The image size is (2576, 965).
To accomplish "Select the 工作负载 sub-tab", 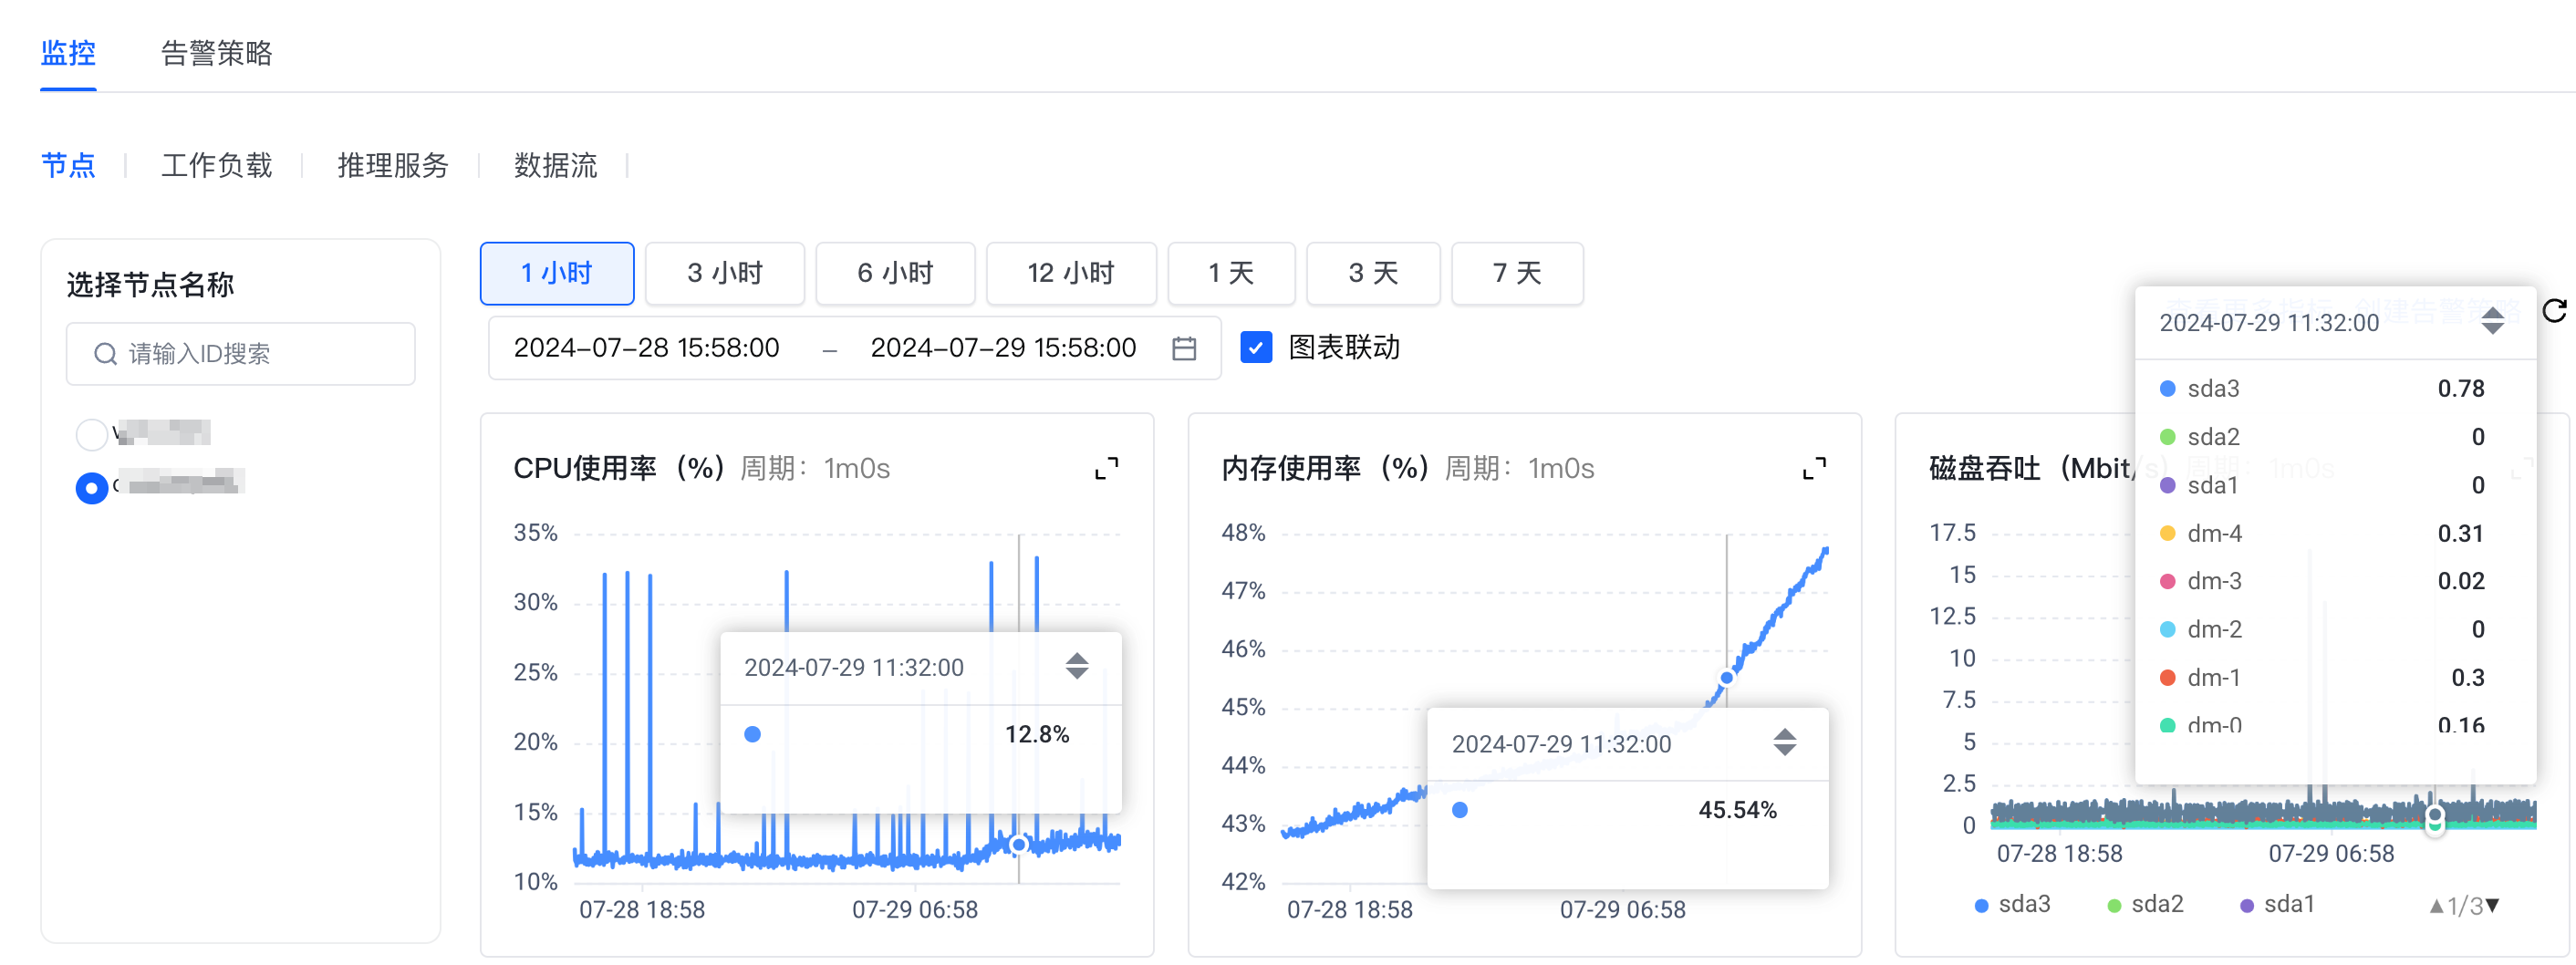I will click(216, 165).
